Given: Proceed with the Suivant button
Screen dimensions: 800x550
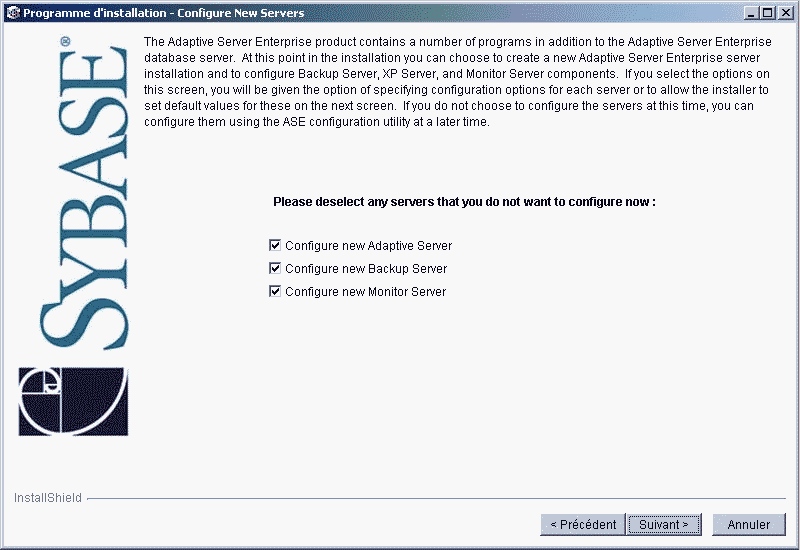Looking at the screenshot, I should coord(664,524).
